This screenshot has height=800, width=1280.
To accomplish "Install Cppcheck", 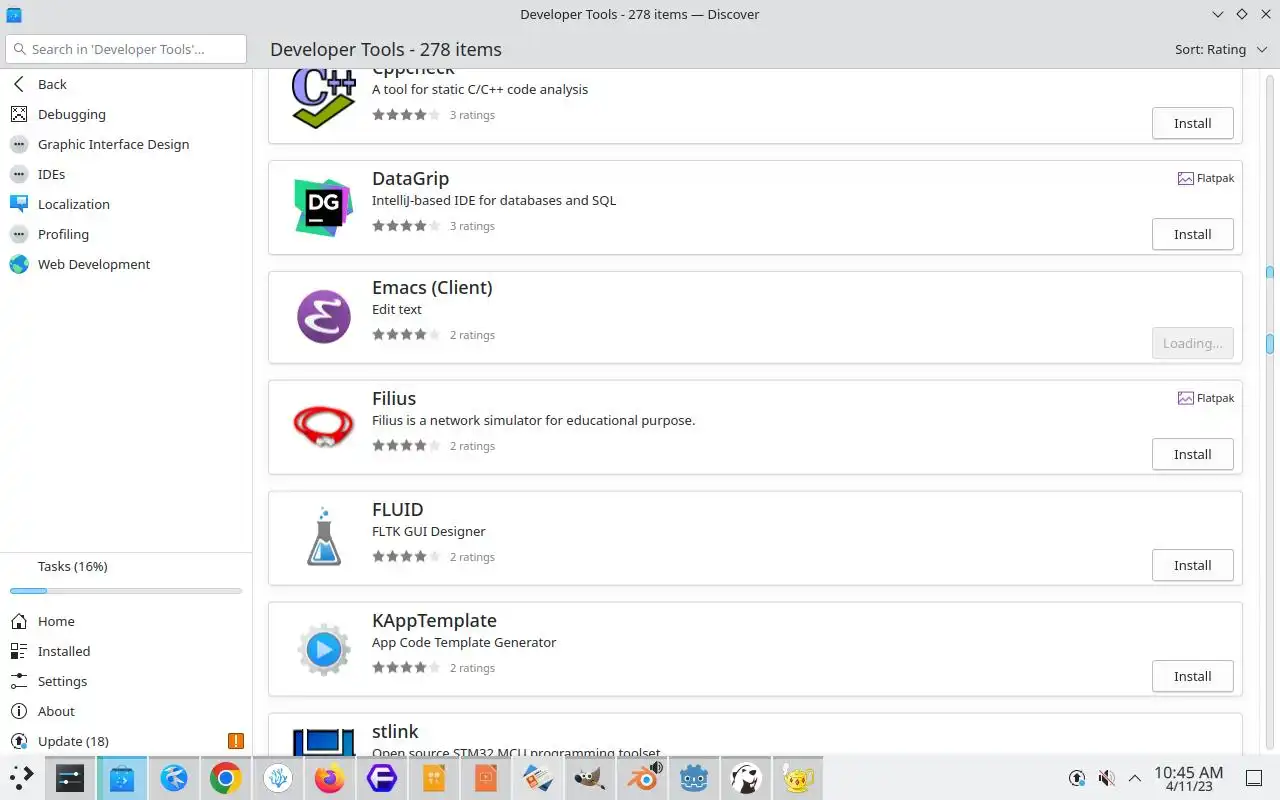I will click(1192, 123).
